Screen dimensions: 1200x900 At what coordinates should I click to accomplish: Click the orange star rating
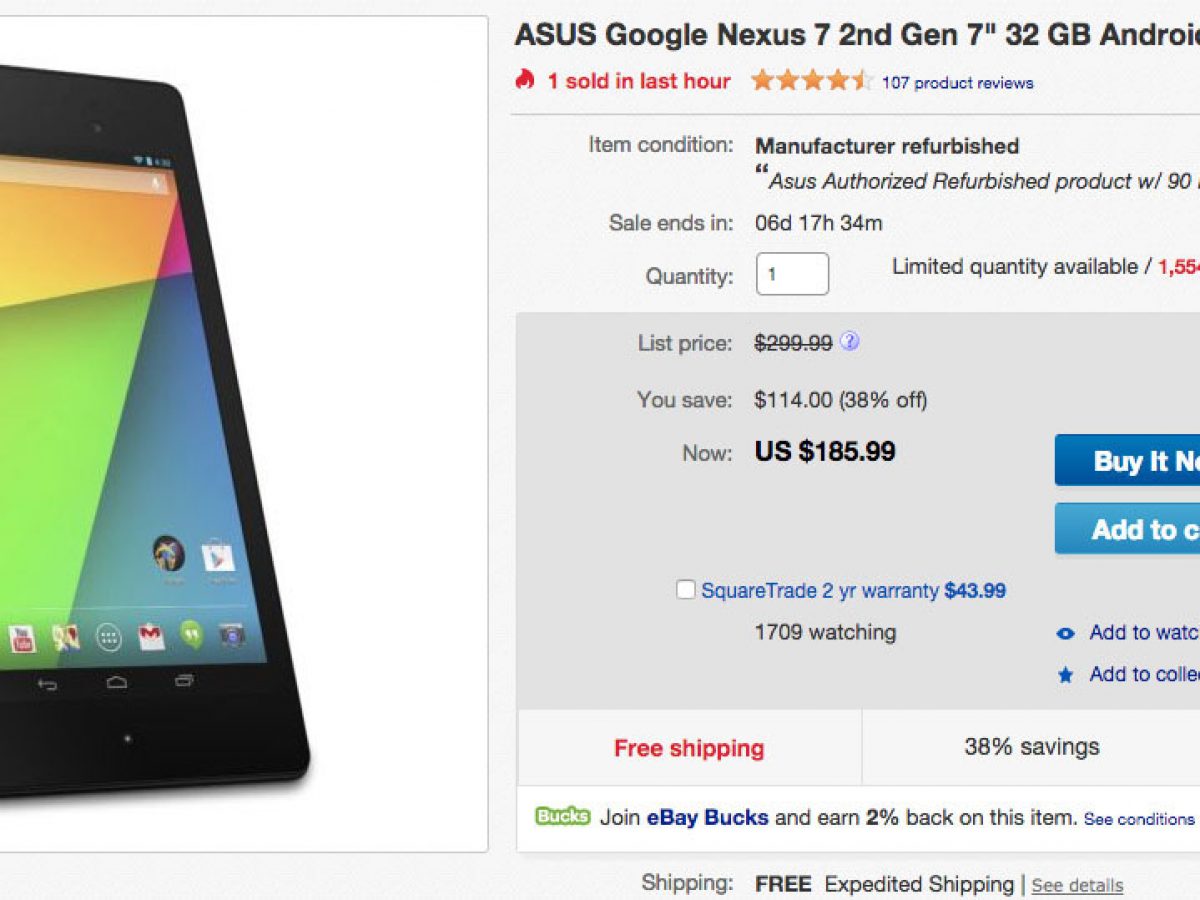click(x=812, y=81)
